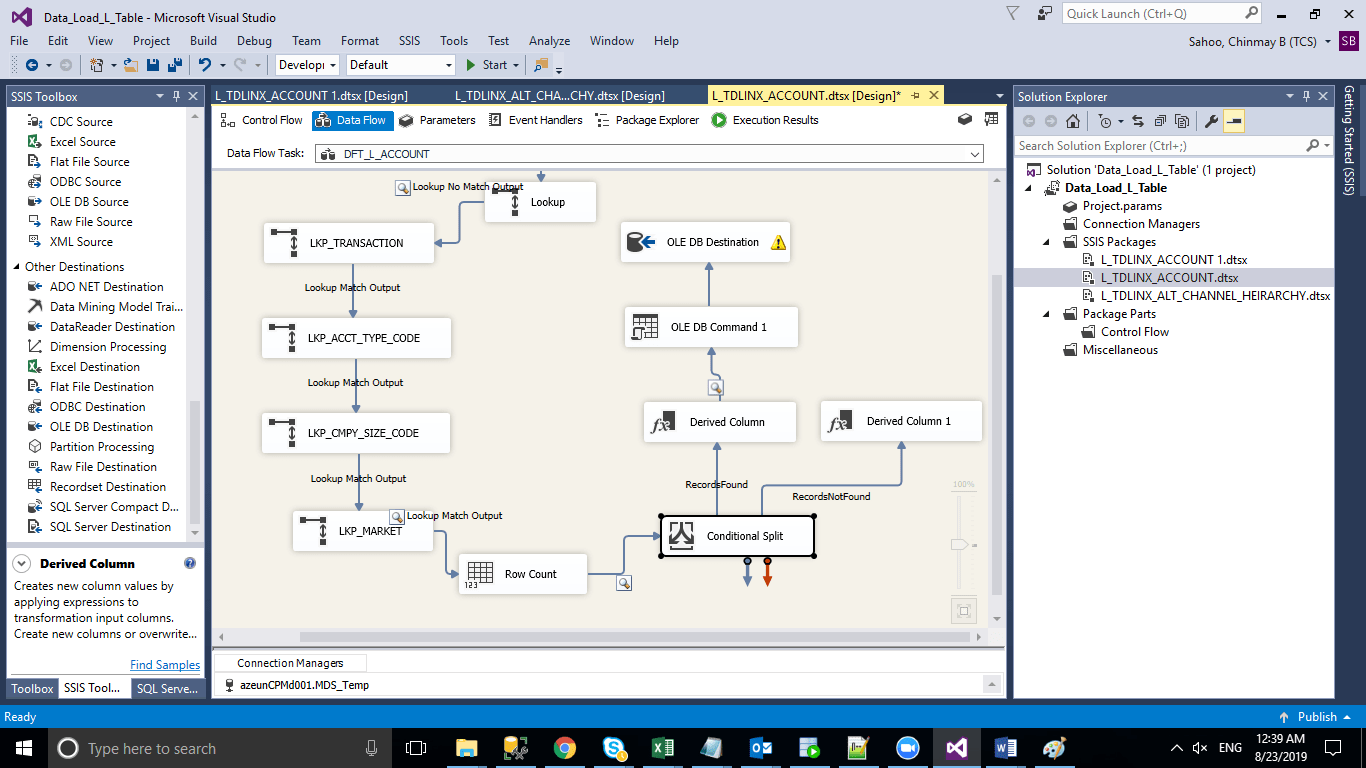Collapse Other Destinations toolbox group
The height and width of the screenshot is (768, 1366).
pyautogui.click(x=16, y=267)
